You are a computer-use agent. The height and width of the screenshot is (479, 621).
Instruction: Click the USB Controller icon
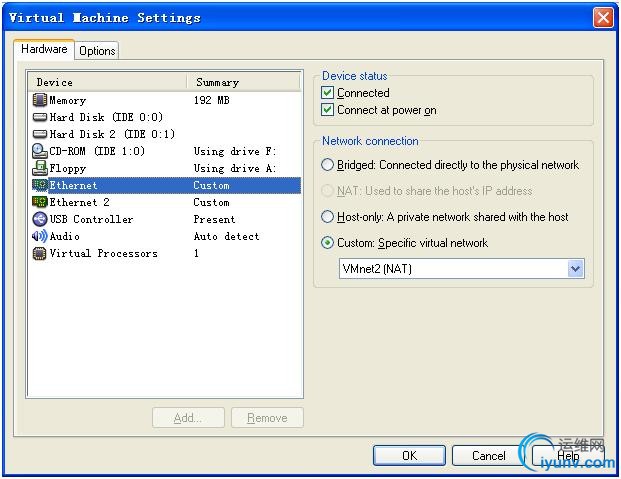coord(40,219)
